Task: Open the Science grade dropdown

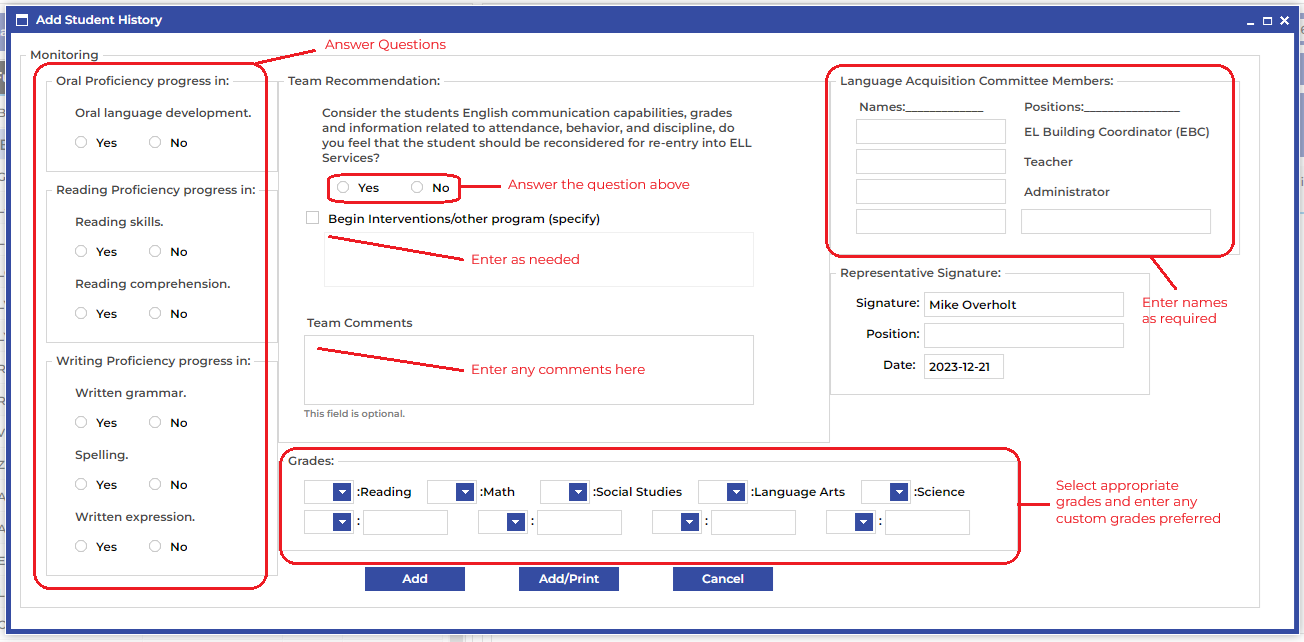Action: click(899, 492)
